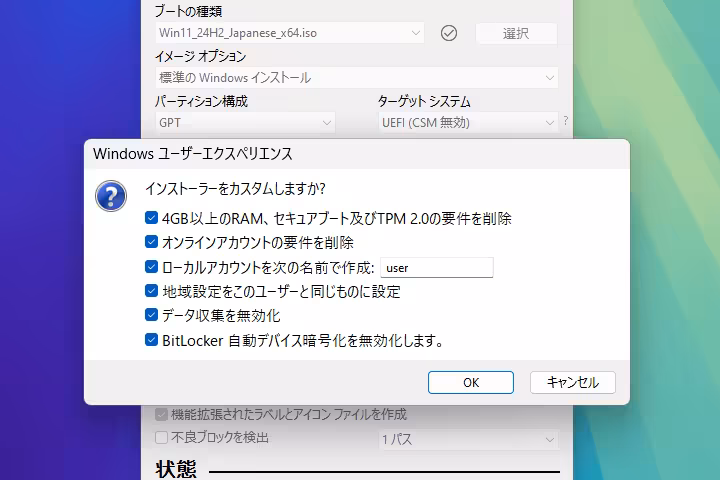Click the question mark help next to ターゲット システム
The width and height of the screenshot is (720, 480).
[x=565, y=121]
